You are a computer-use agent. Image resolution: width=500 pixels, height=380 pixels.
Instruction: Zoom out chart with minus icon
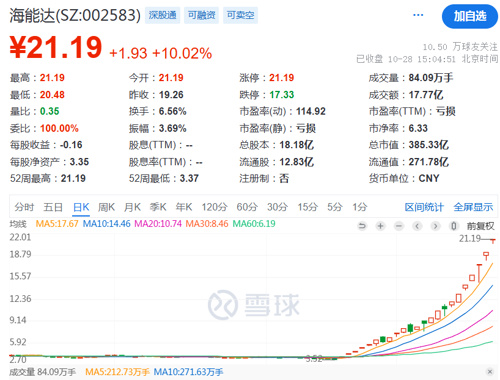pos(398,226)
